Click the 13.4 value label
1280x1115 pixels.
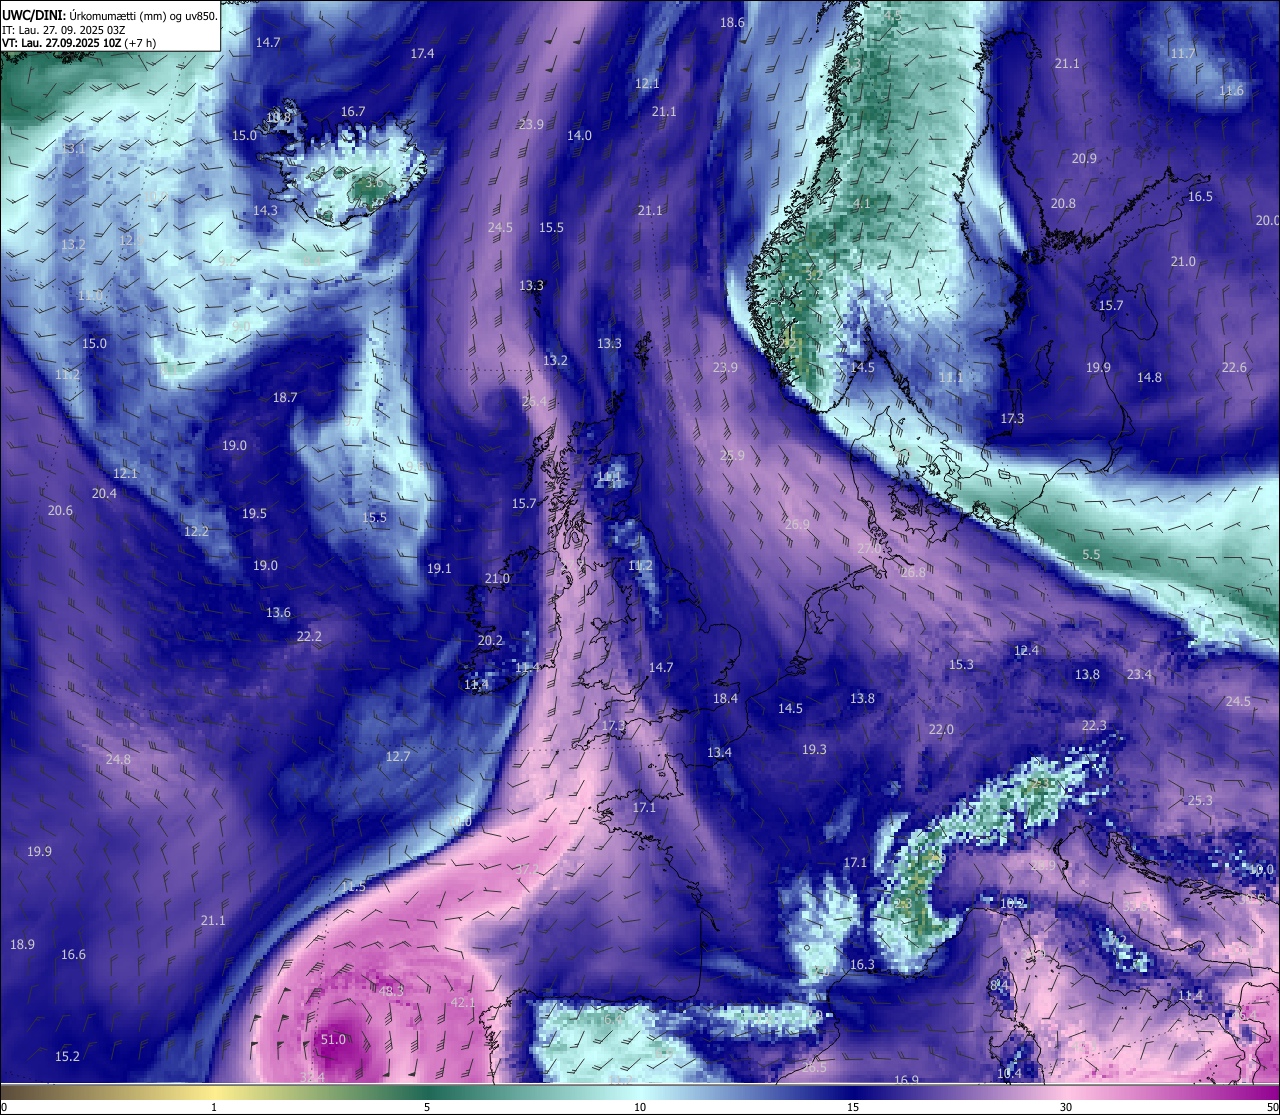tap(719, 753)
